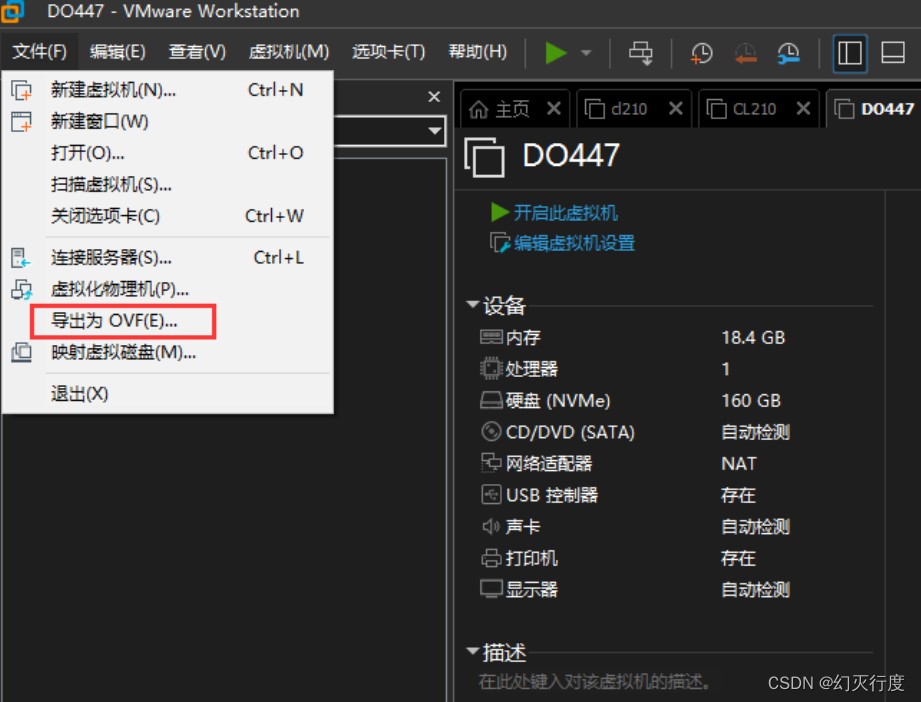
Task: Close the CL210 tab
Action: [804, 109]
